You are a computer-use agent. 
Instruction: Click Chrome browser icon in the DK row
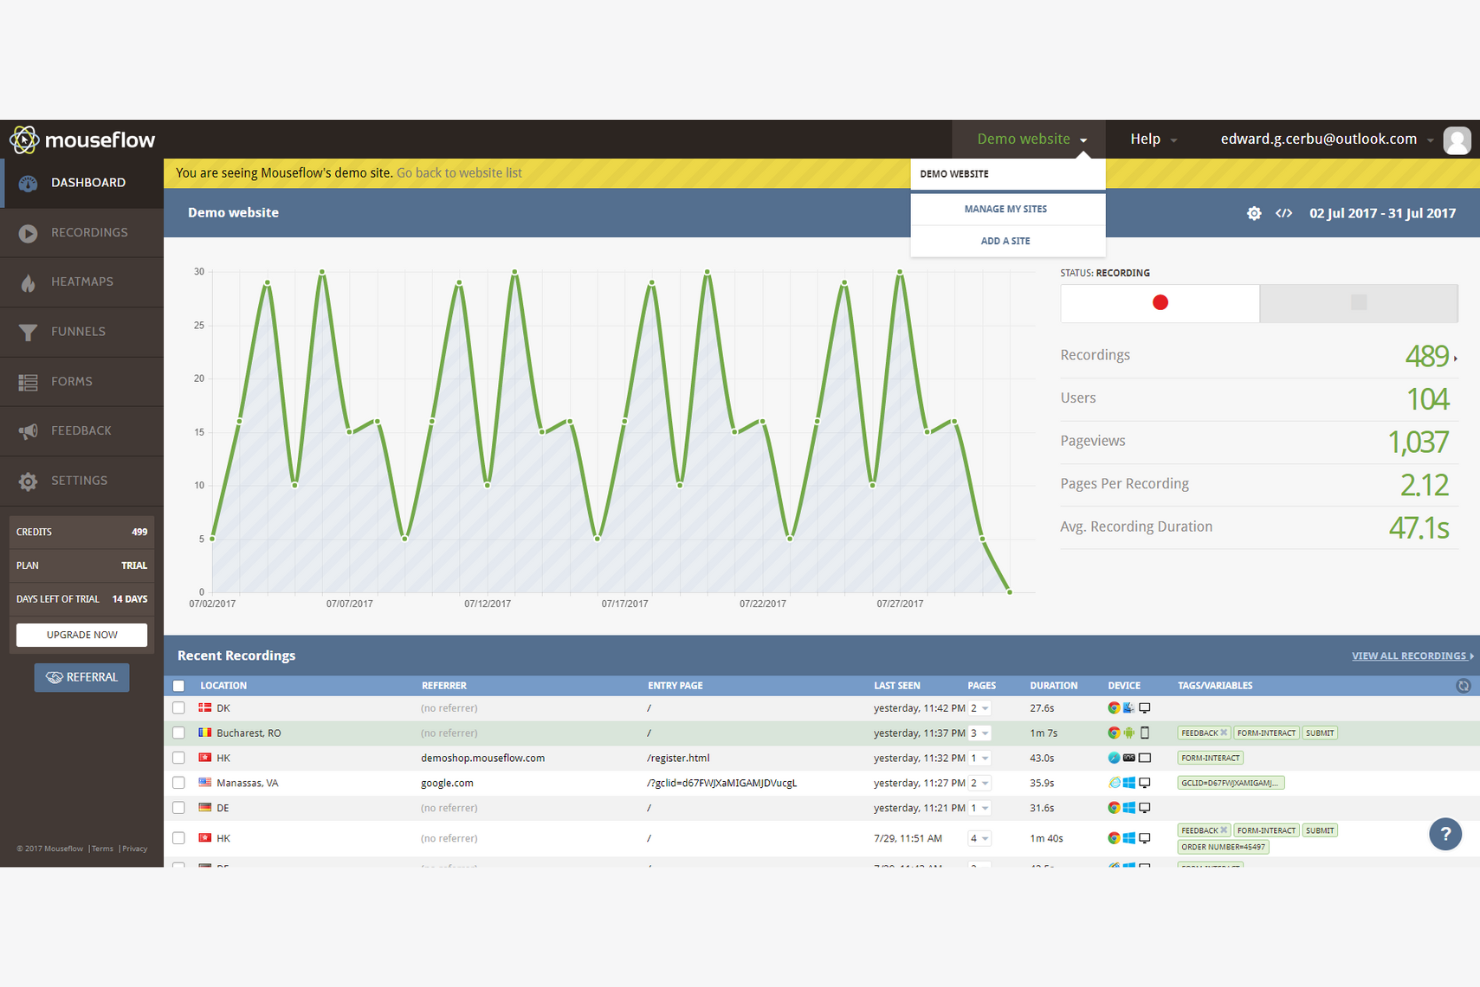click(x=1114, y=708)
